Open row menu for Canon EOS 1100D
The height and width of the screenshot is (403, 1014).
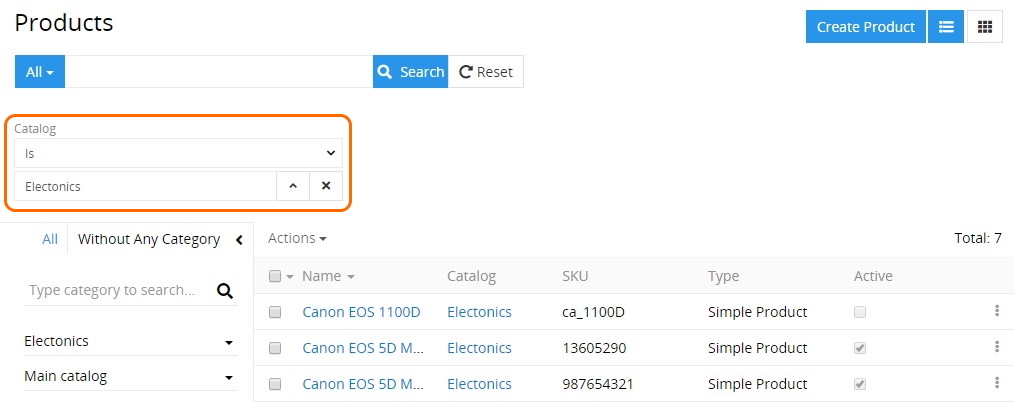coord(996,312)
